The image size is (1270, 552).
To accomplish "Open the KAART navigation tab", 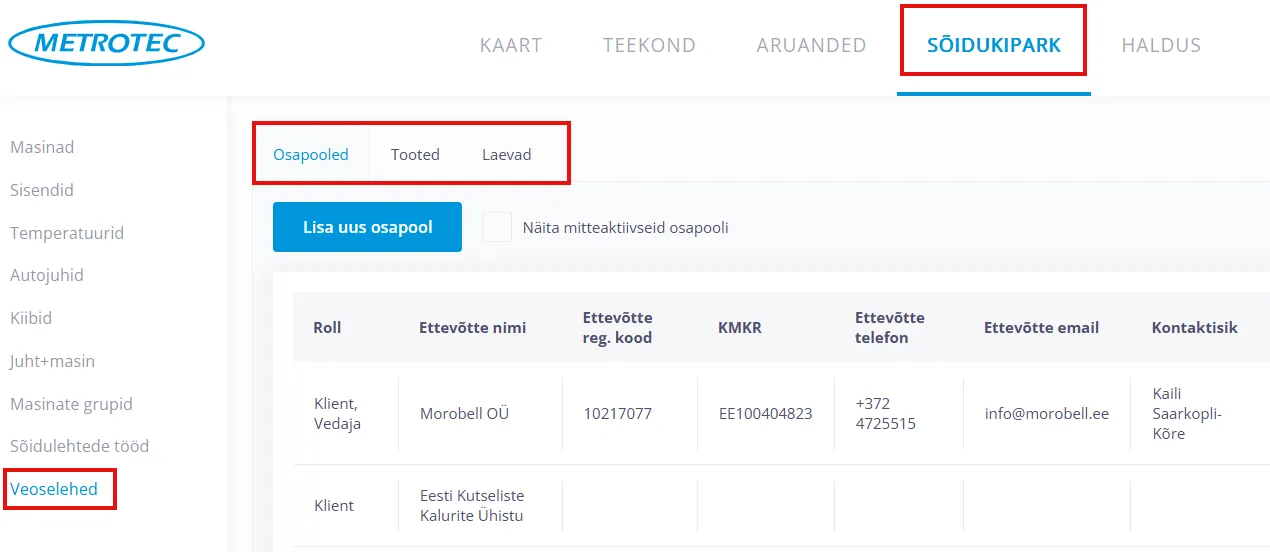I will click(511, 45).
